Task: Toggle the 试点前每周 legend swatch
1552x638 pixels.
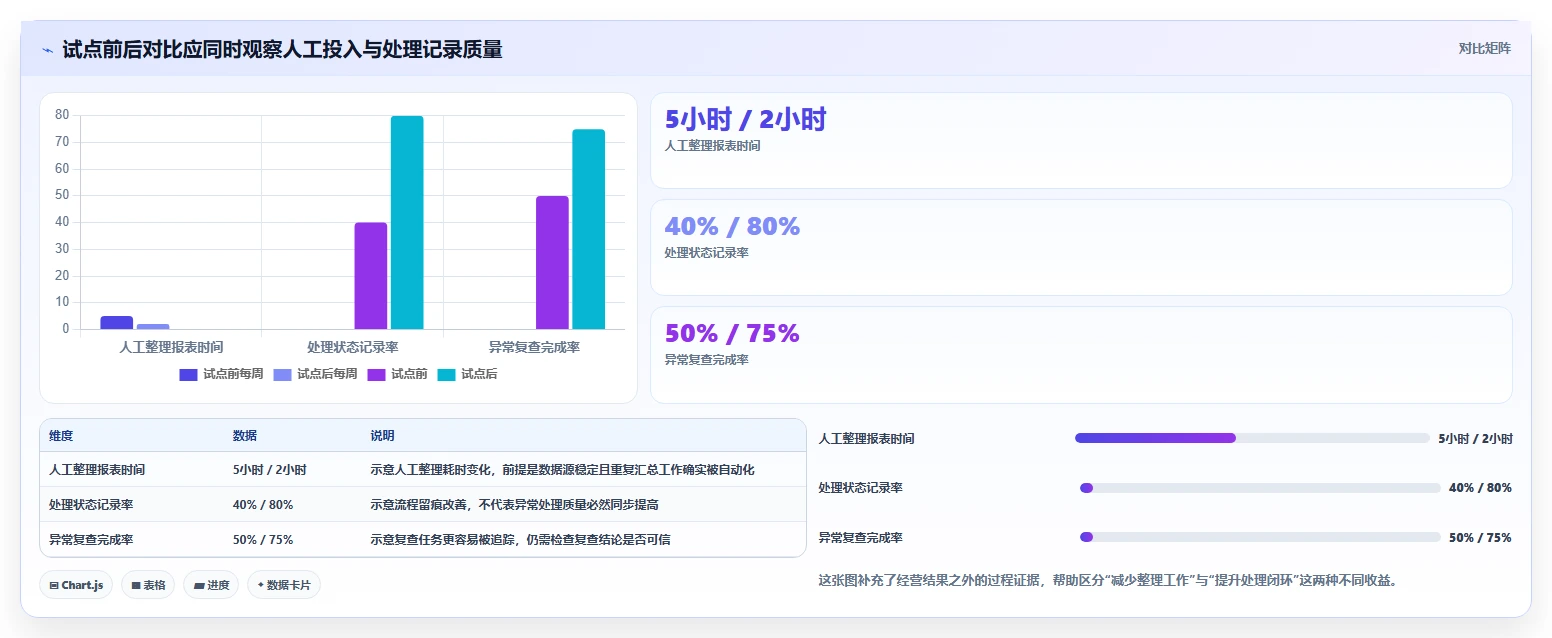Action: [188, 375]
